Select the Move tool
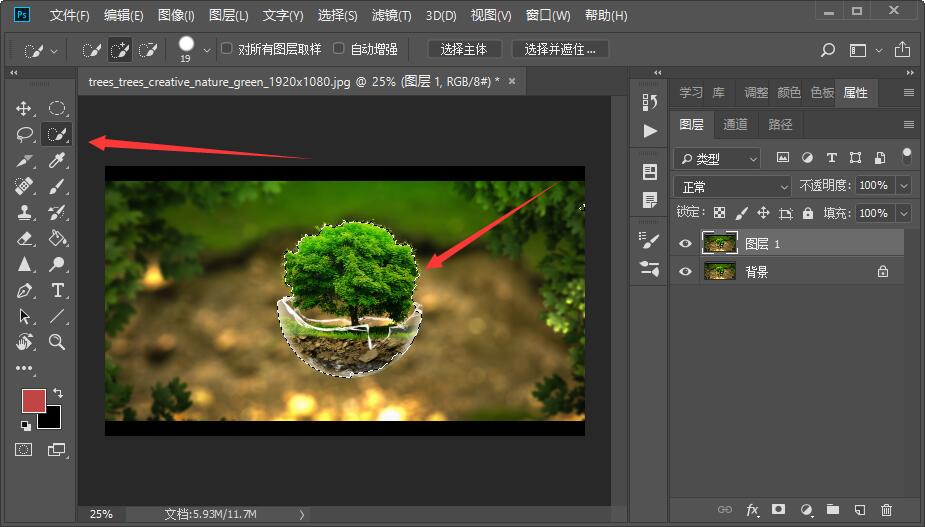This screenshot has height=527, width=925. pos(24,109)
